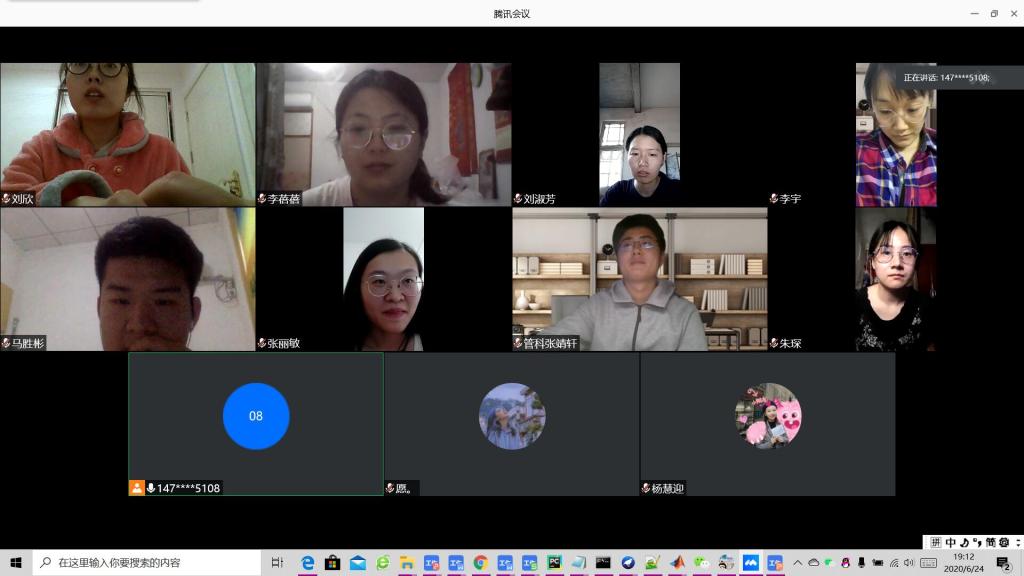
Task: Open the Windows notification center
Action: point(1004,563)
